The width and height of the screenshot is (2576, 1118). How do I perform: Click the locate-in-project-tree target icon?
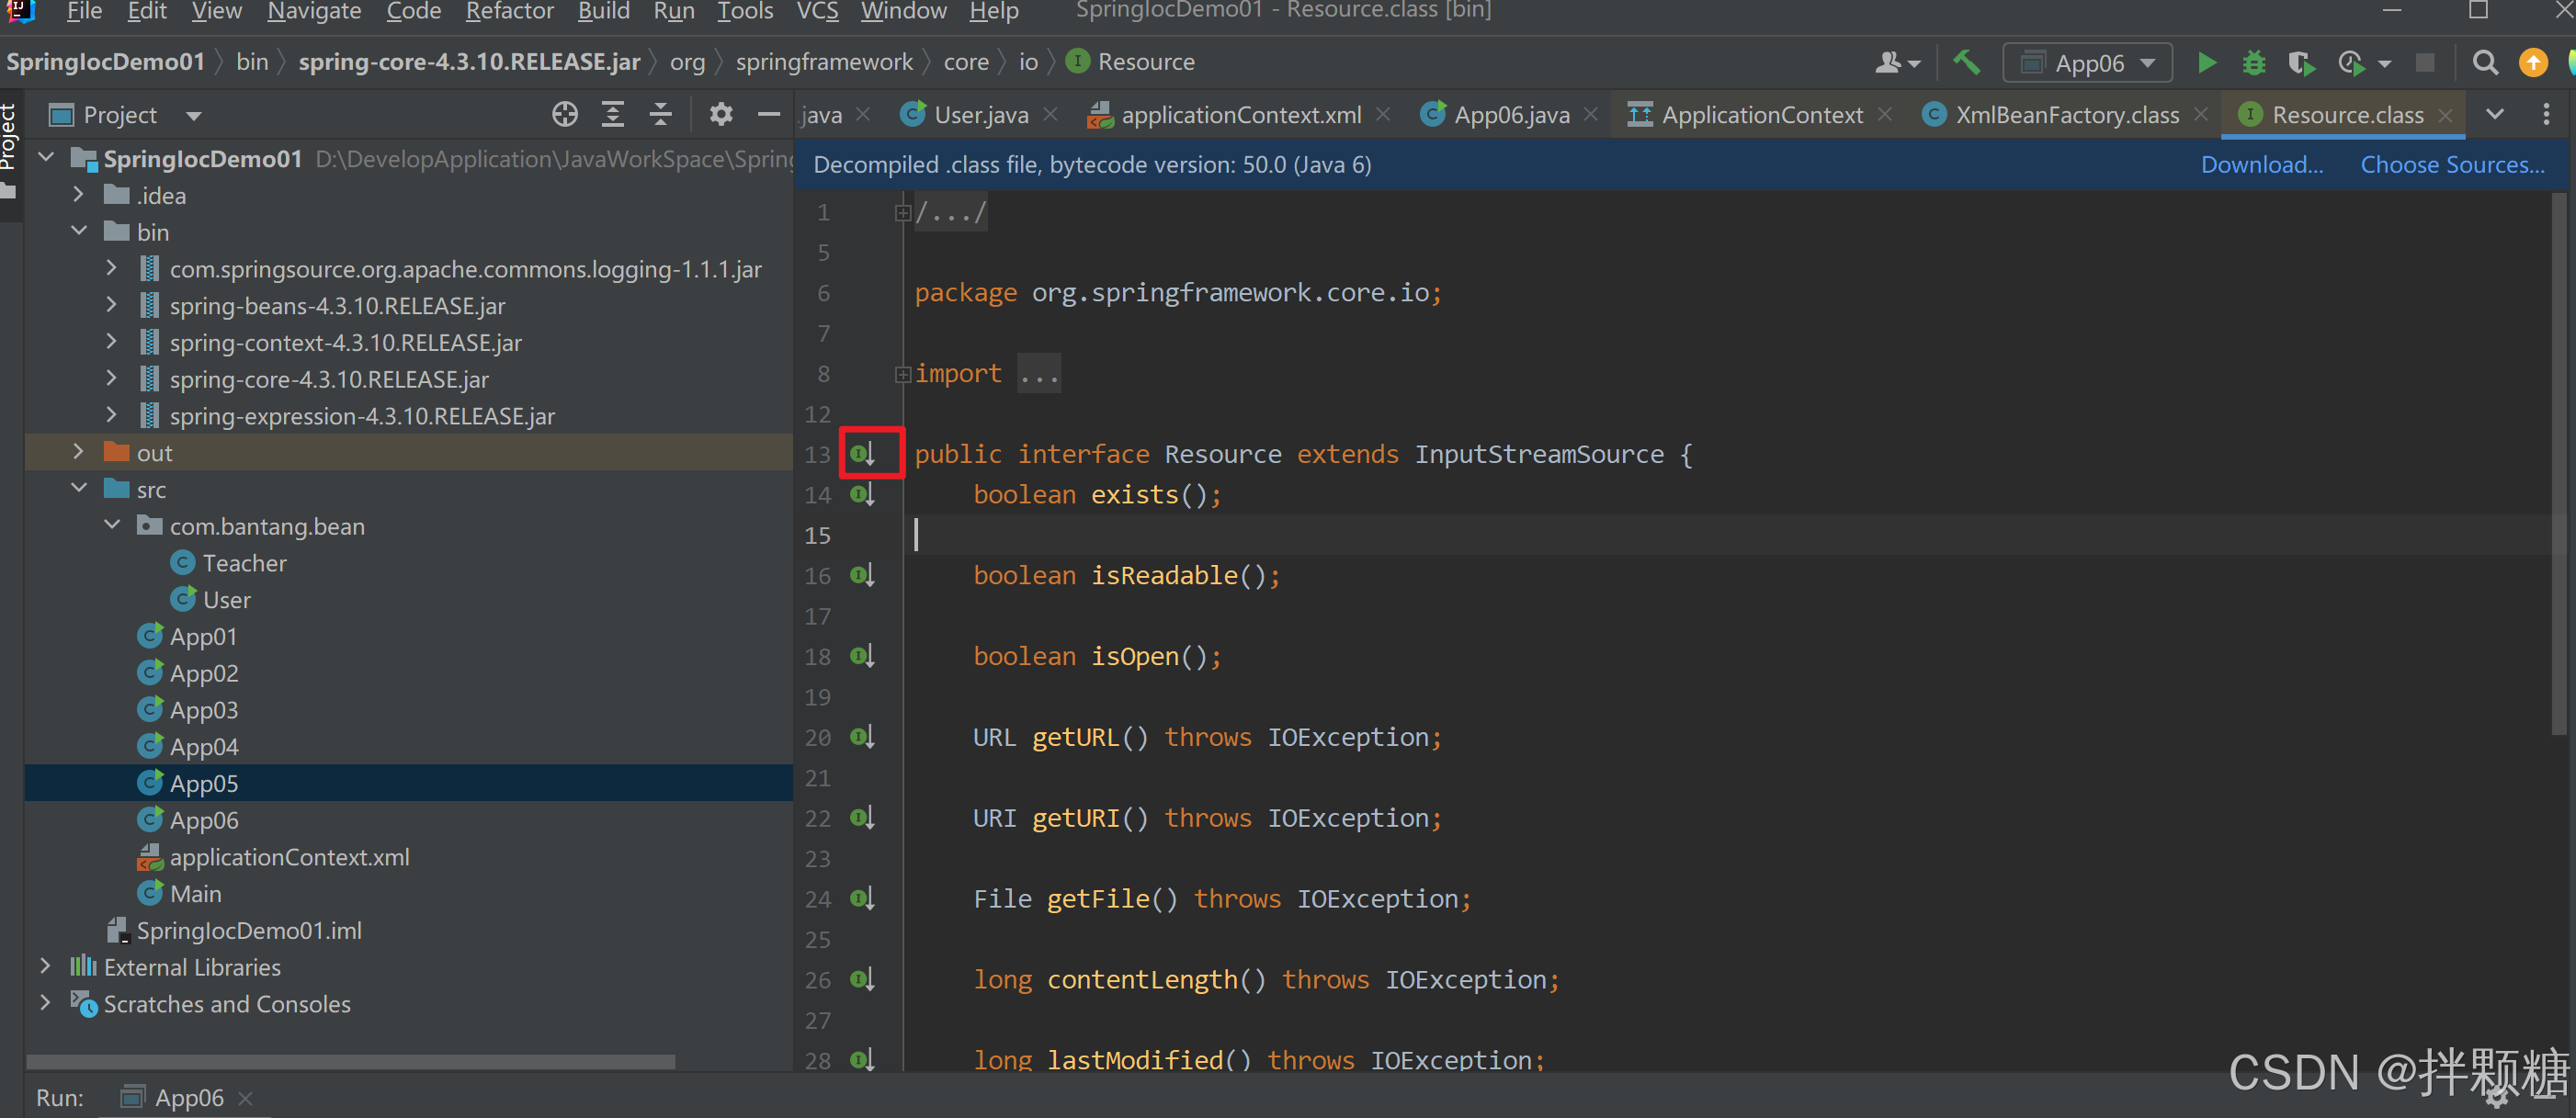pyautogui.click(x=565, y=115)
